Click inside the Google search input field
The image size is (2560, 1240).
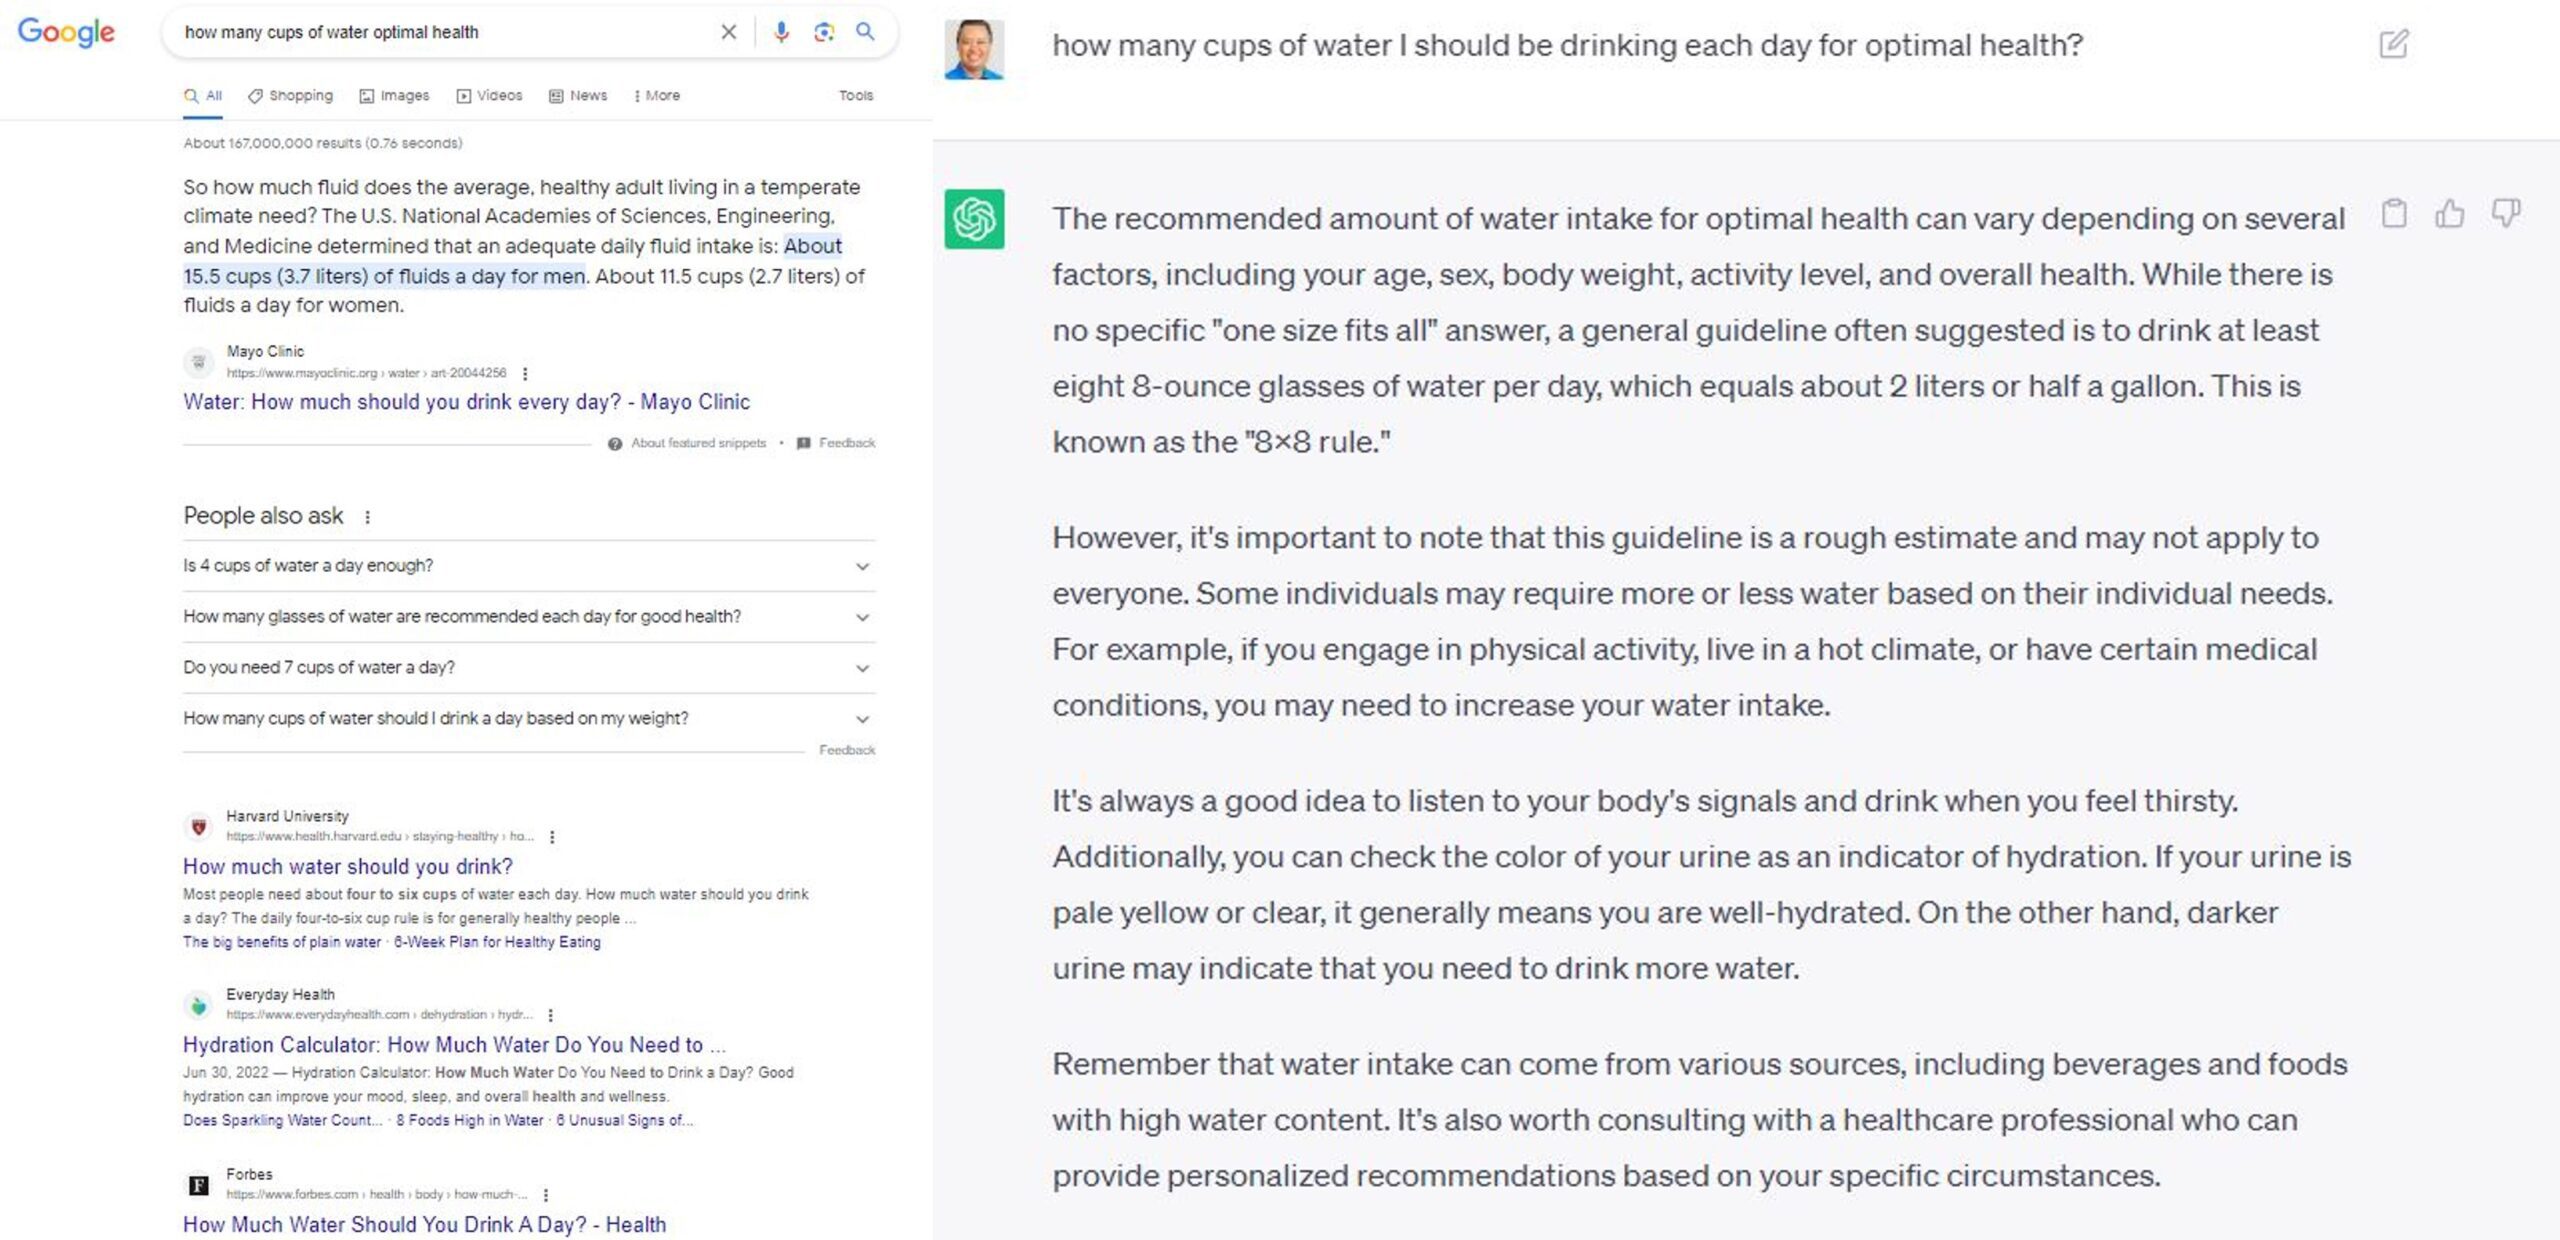440,32
